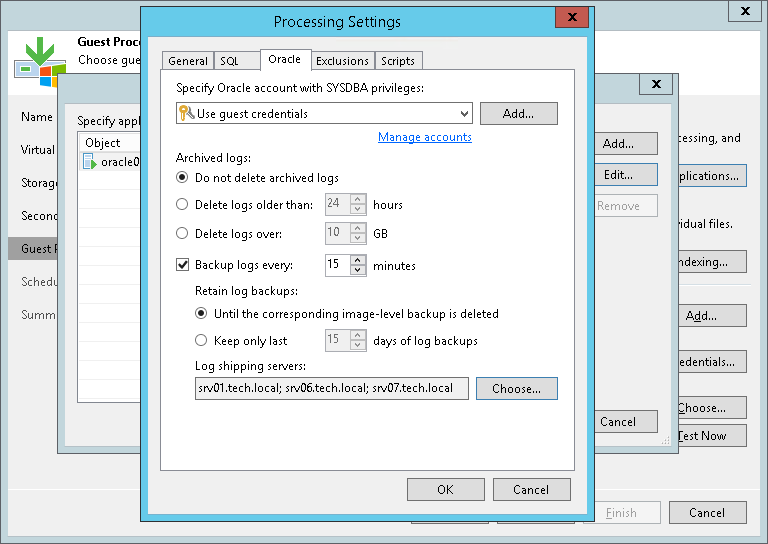Open the Manage accounts link

click(425, 137)
